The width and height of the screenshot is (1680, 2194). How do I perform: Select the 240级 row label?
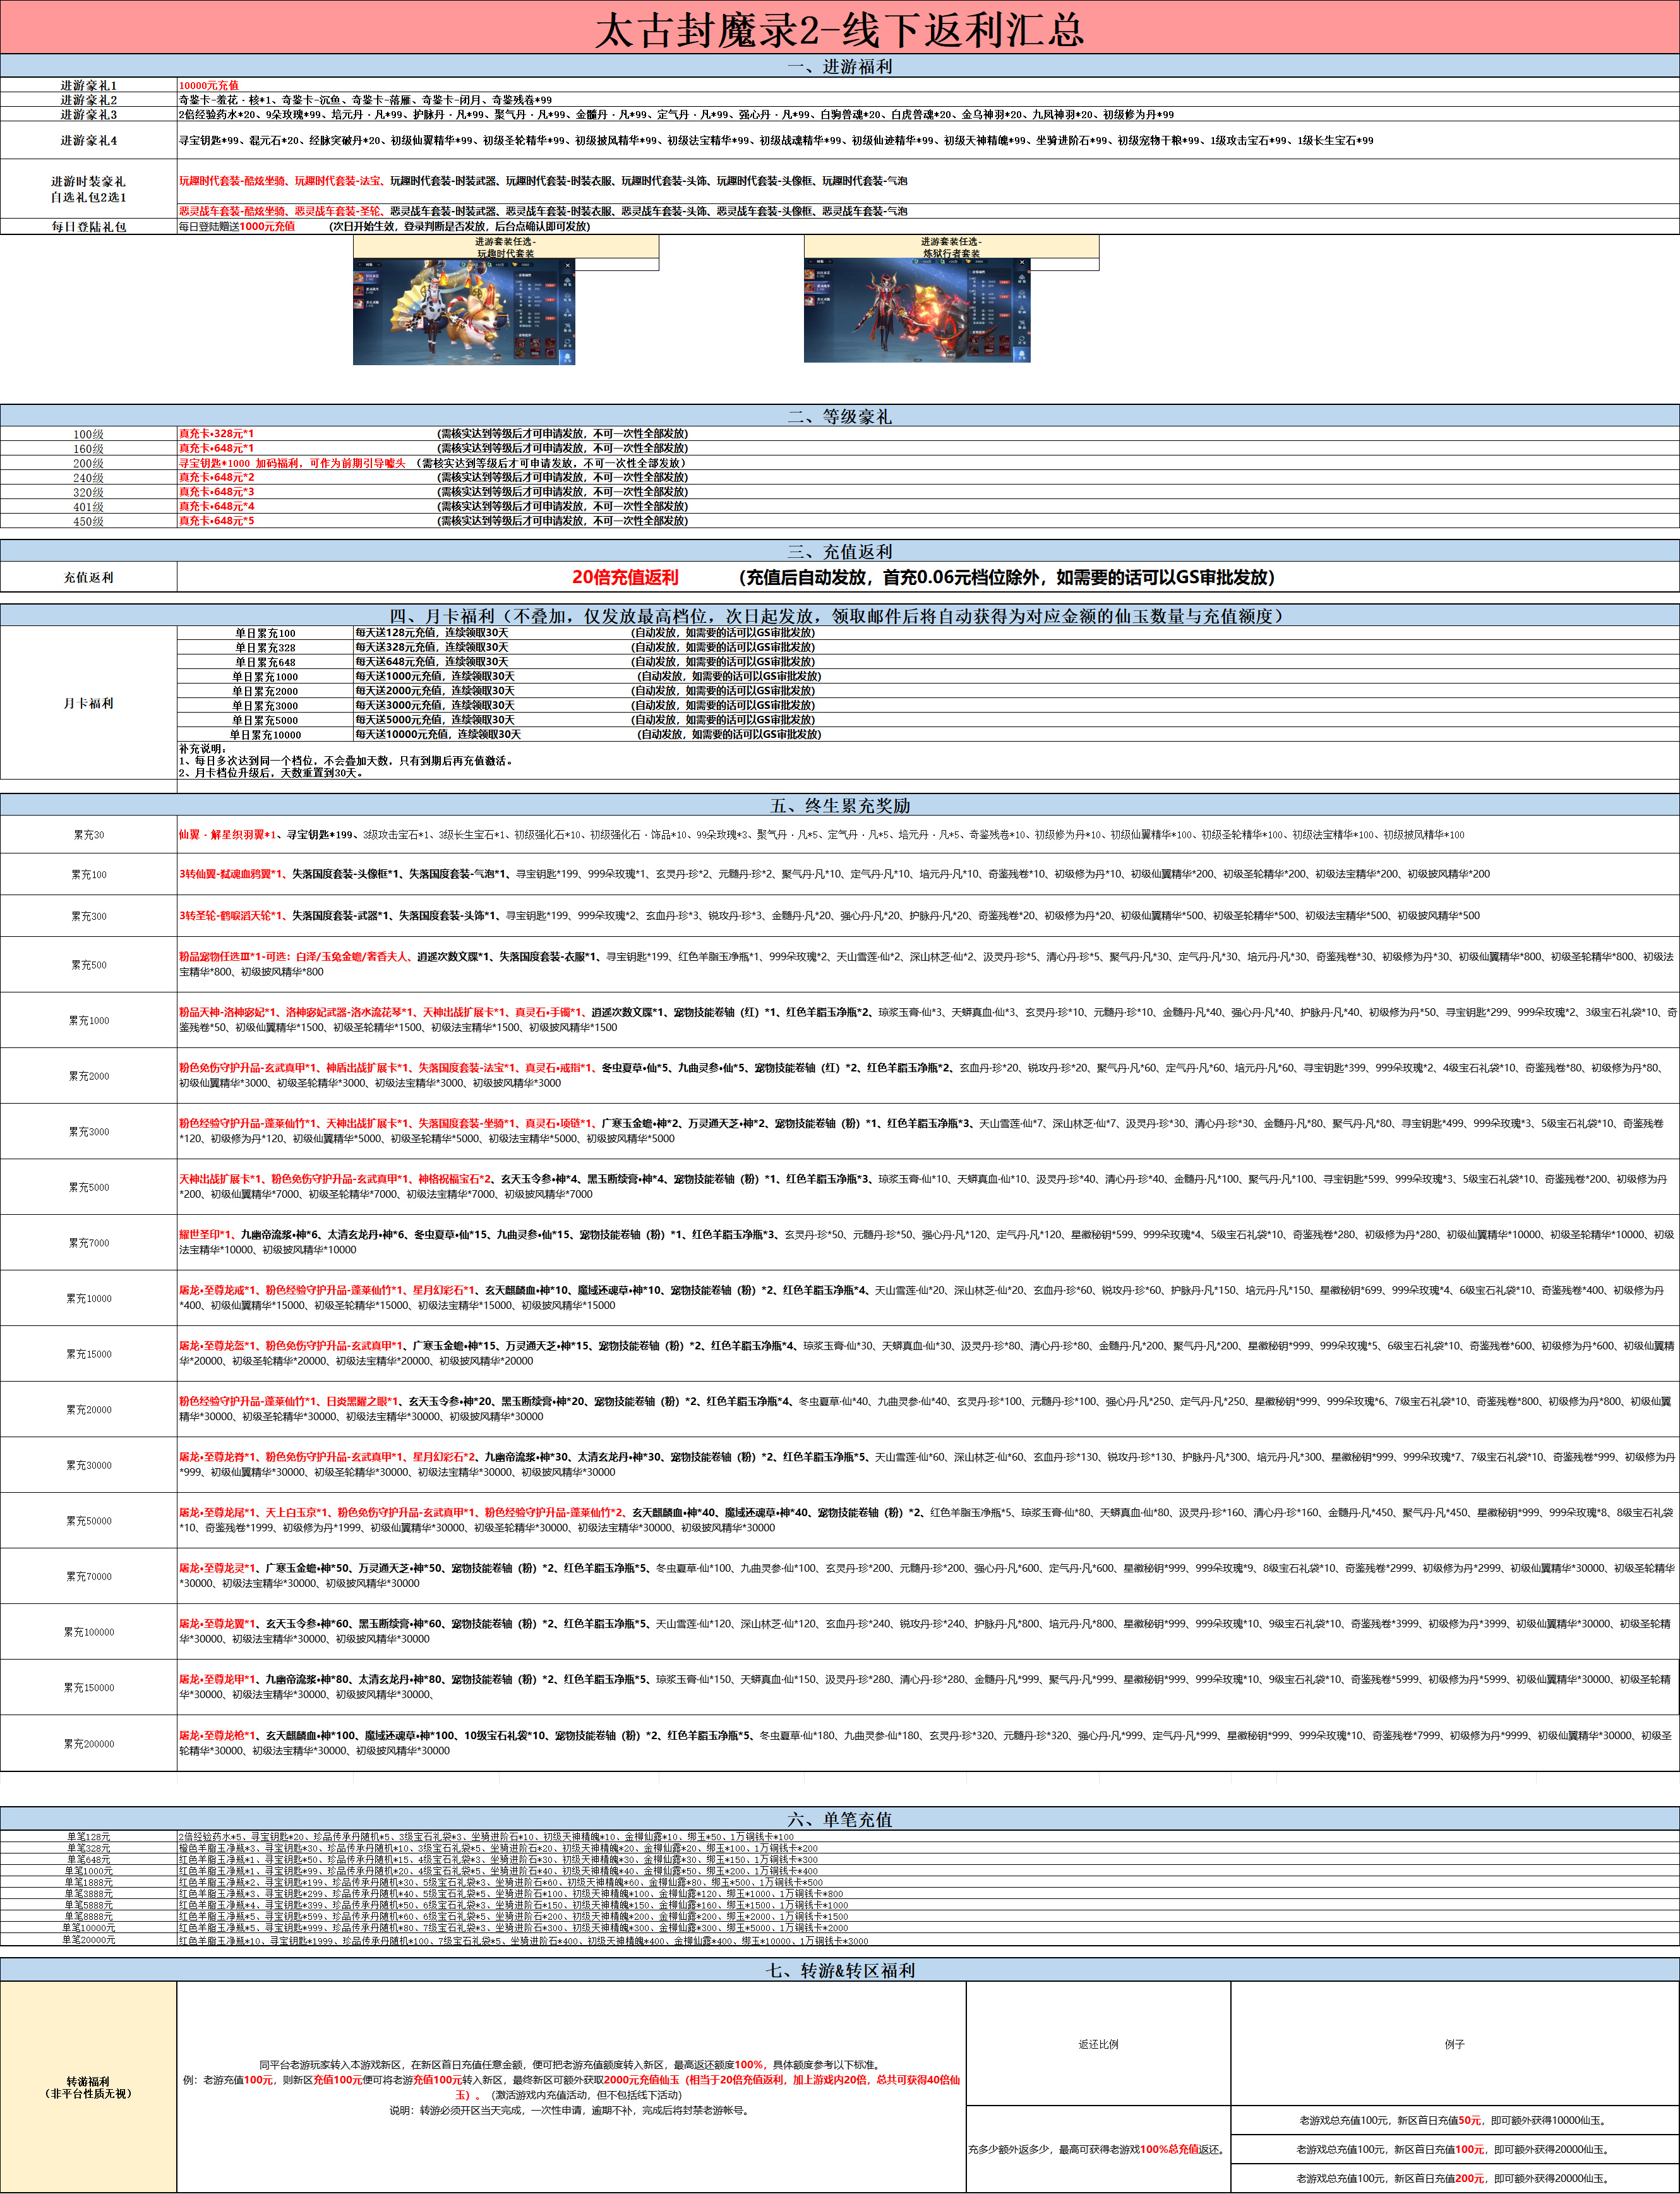pyautogui.click(x=88, y=477)
